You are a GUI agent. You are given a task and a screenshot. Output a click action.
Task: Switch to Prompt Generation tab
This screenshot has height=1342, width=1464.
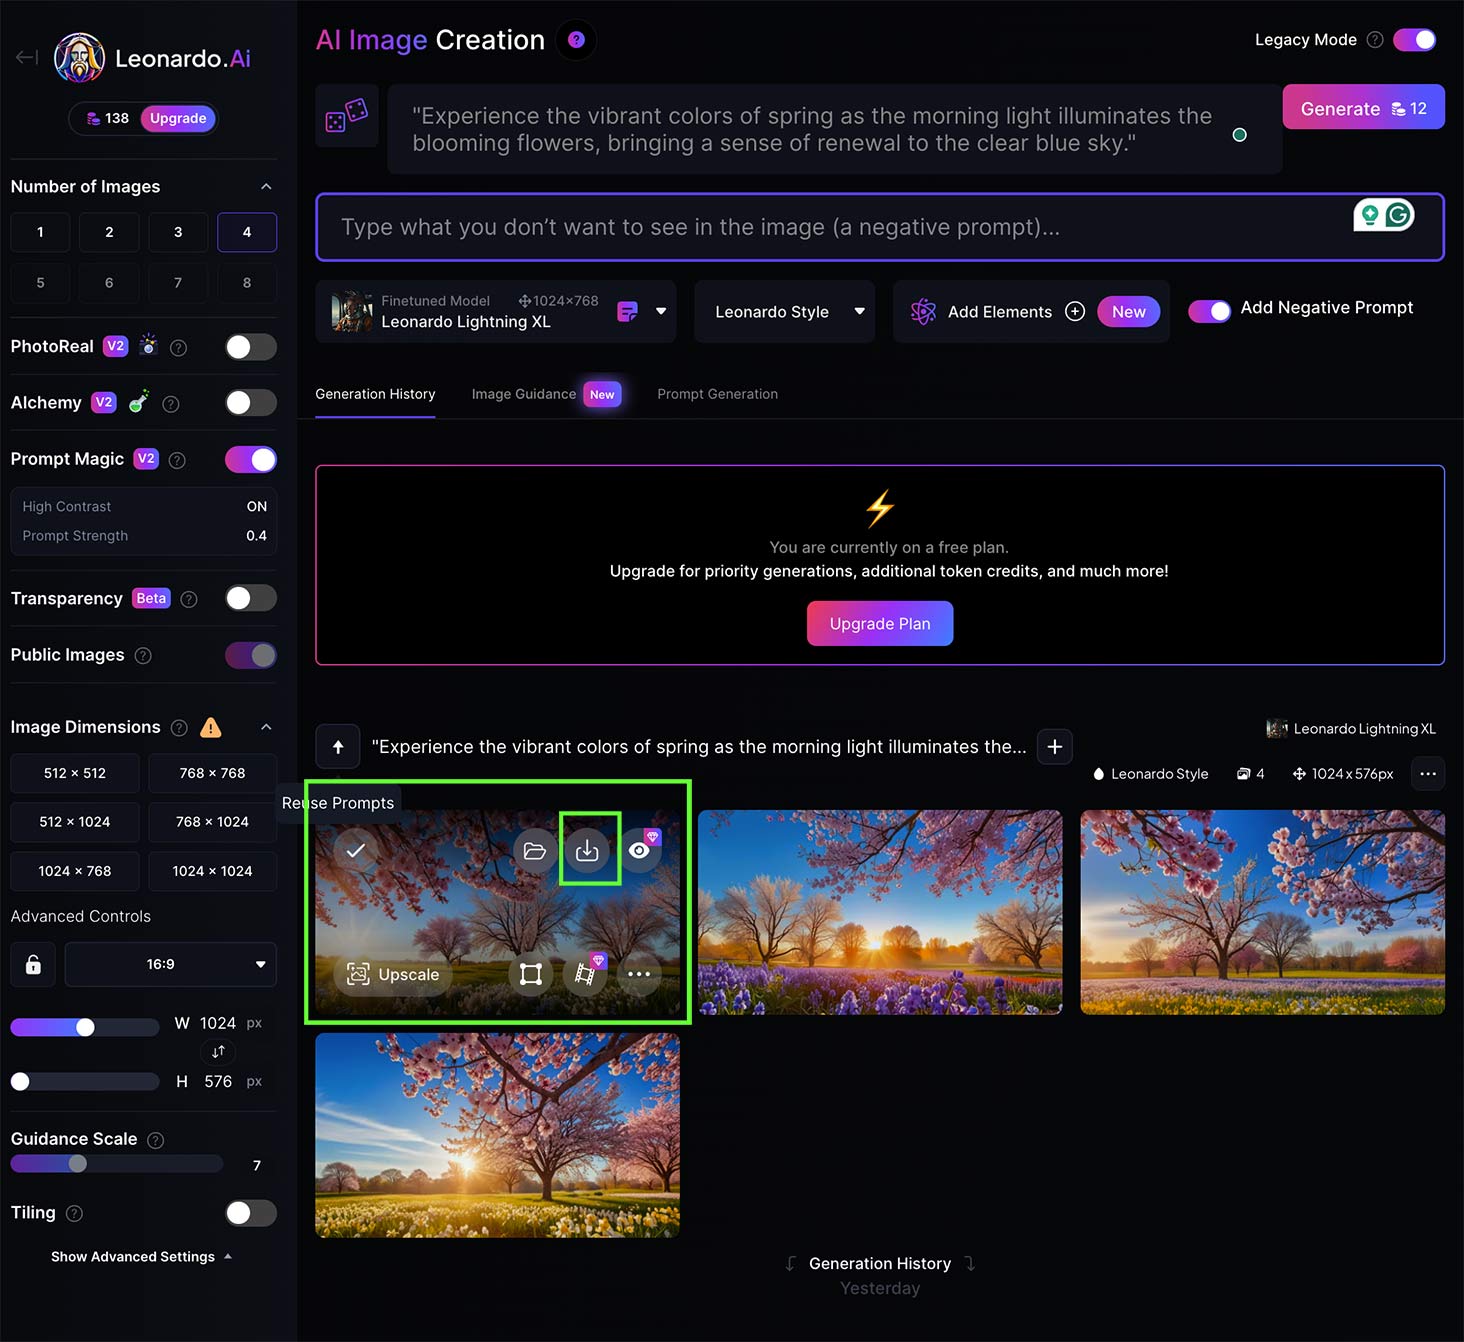(717, 394)
